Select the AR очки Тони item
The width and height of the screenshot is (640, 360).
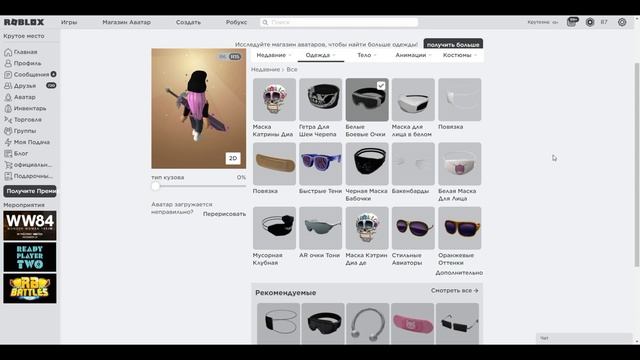(x=320, y=228)
